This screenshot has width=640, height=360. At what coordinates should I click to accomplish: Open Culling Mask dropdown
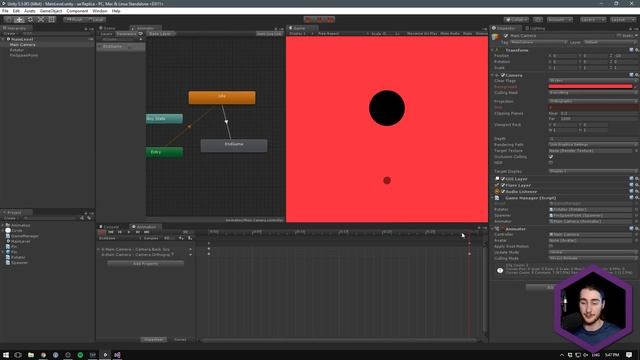(593, 93)
